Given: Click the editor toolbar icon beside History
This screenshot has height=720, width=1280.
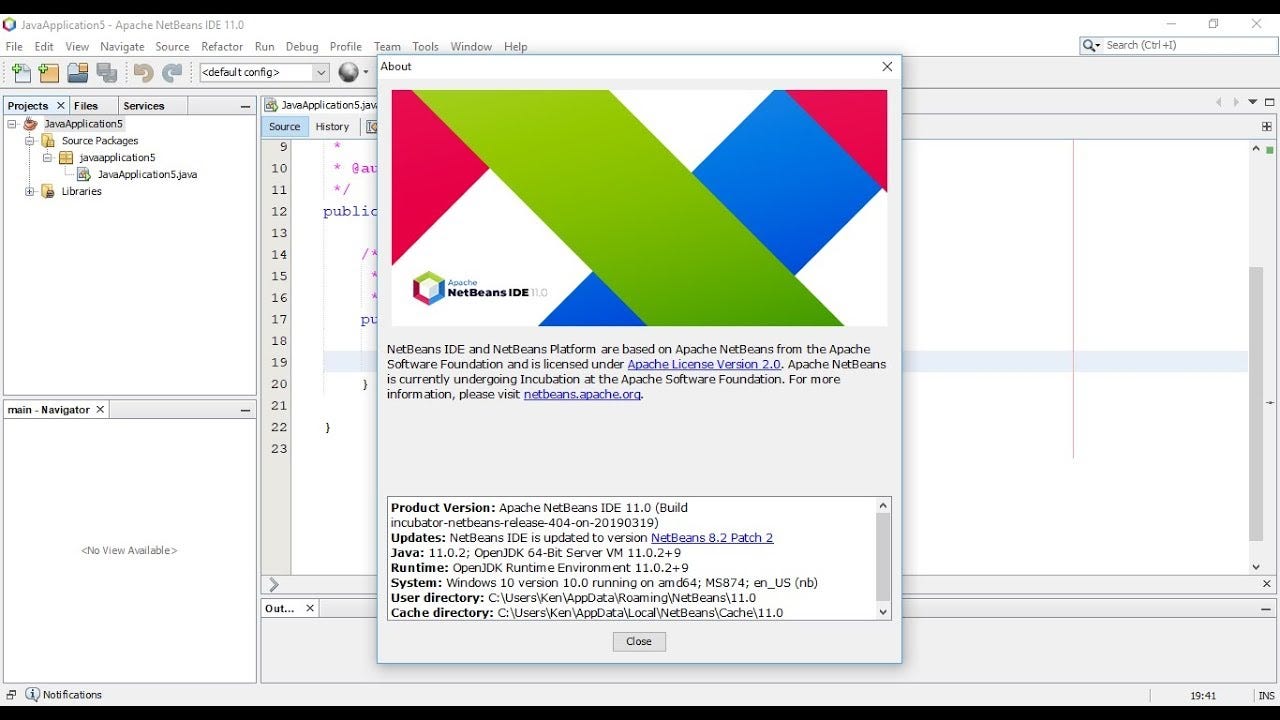Looking at the screenshot, I should tap(371, 127).
